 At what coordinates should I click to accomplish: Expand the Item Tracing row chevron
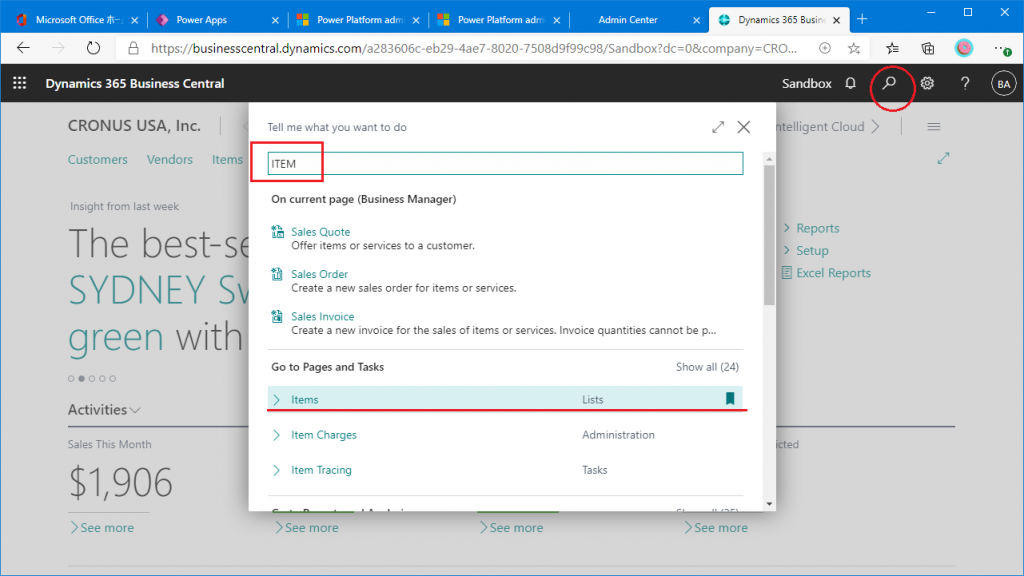point(276,470)
